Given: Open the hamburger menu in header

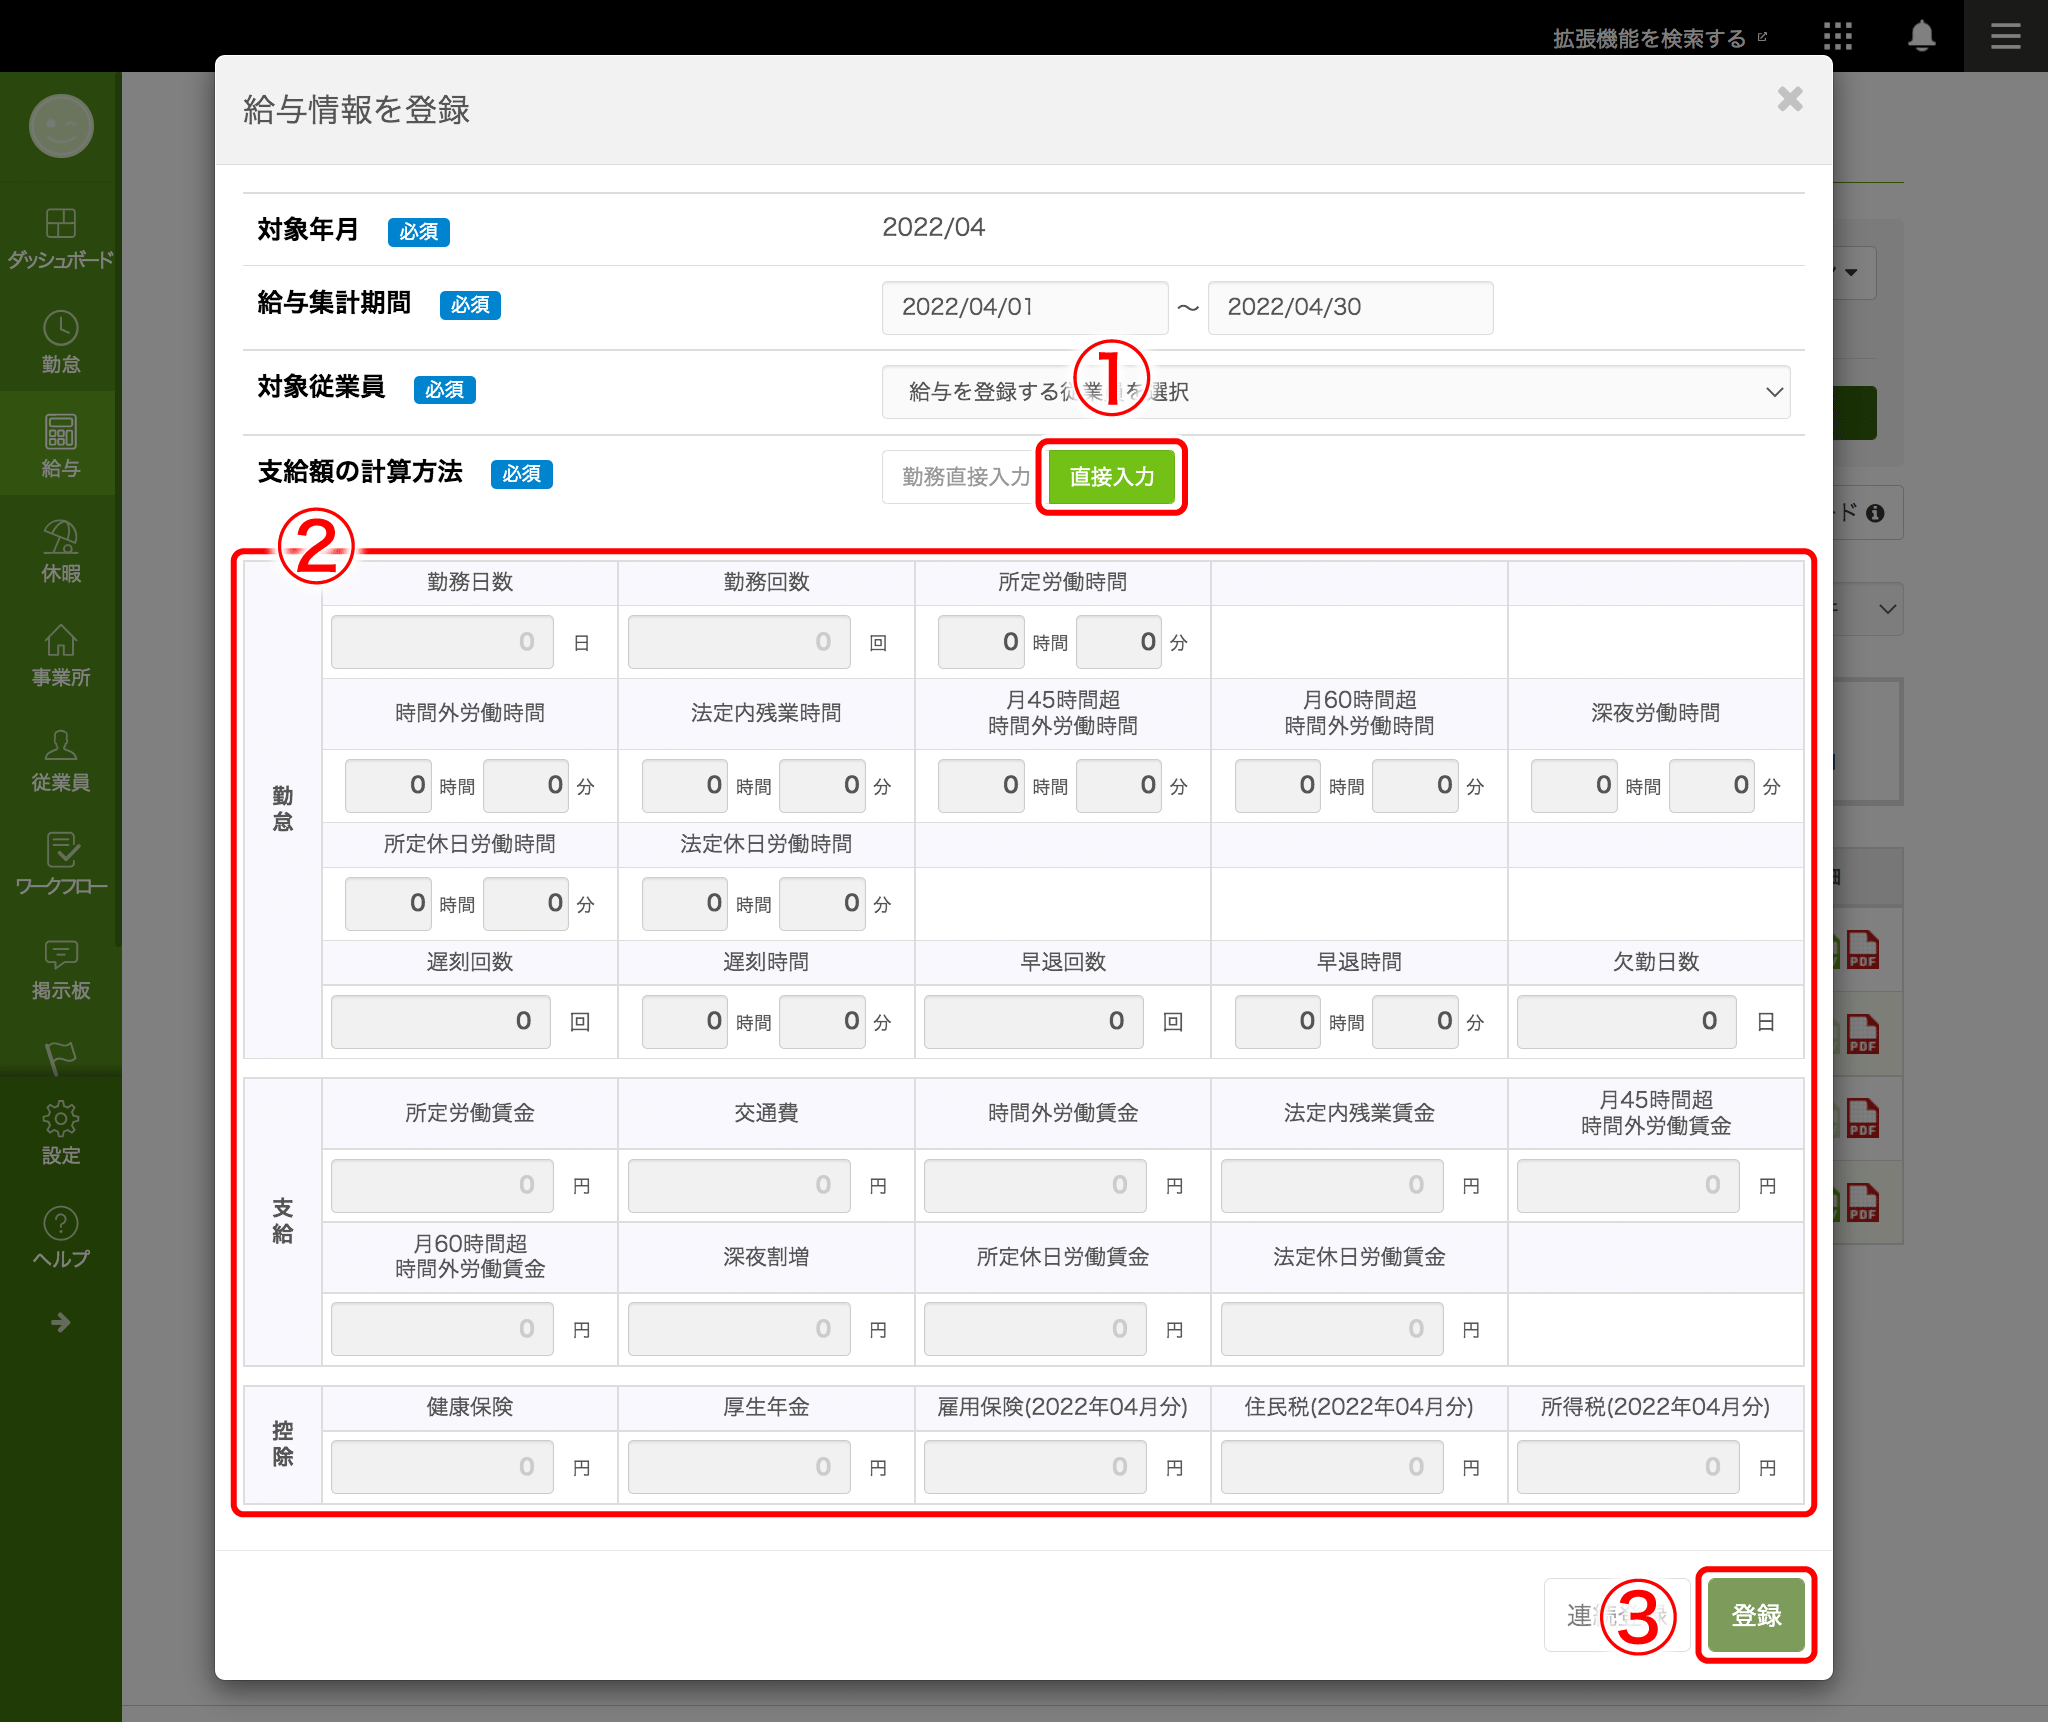Looking at the screenshot, I should pyautogui.click(x=2005, y=36).
